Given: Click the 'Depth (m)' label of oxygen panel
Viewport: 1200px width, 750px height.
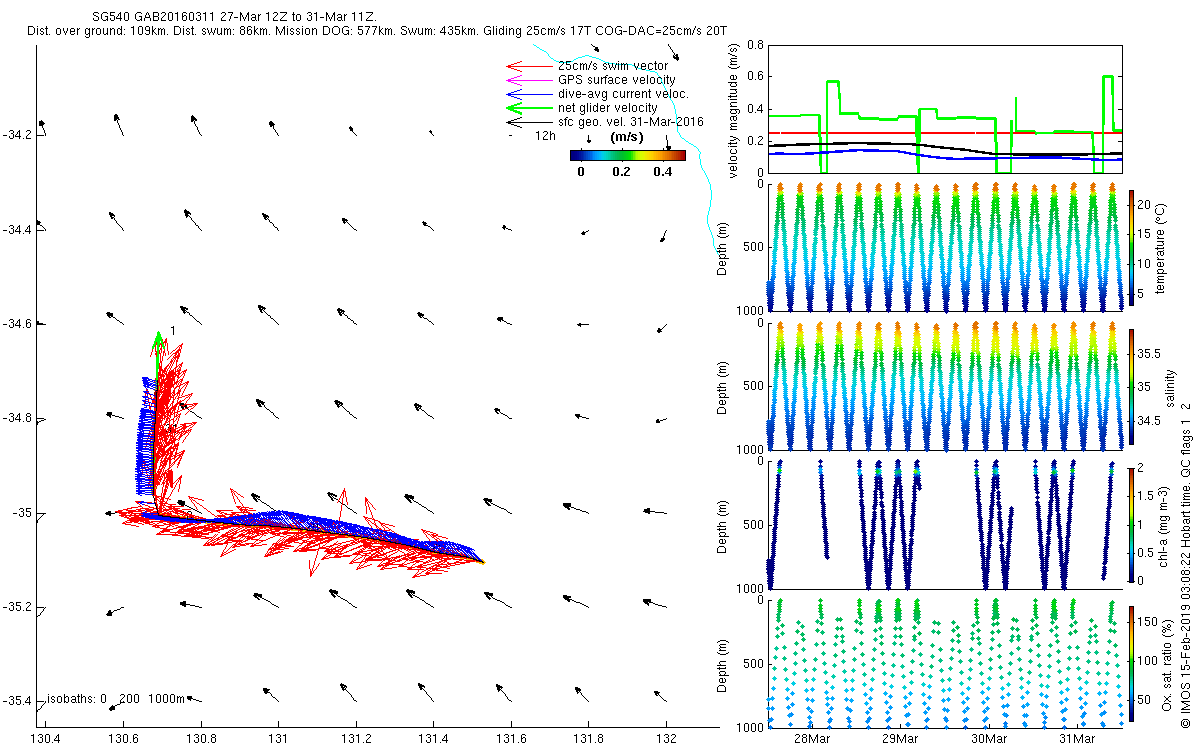Looking at the screenshot, I should pos(722,664).
